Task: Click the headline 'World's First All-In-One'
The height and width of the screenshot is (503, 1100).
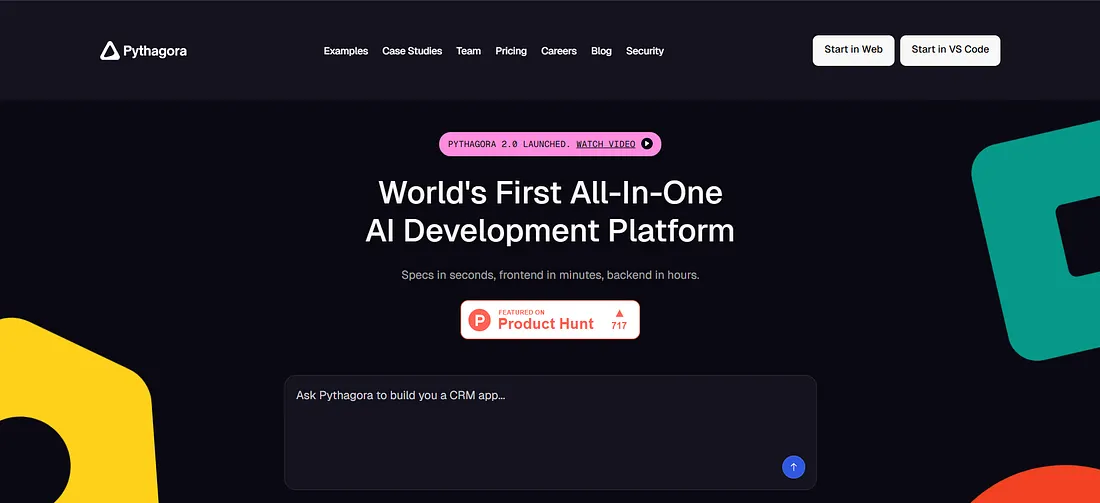Action: (550, 192)
